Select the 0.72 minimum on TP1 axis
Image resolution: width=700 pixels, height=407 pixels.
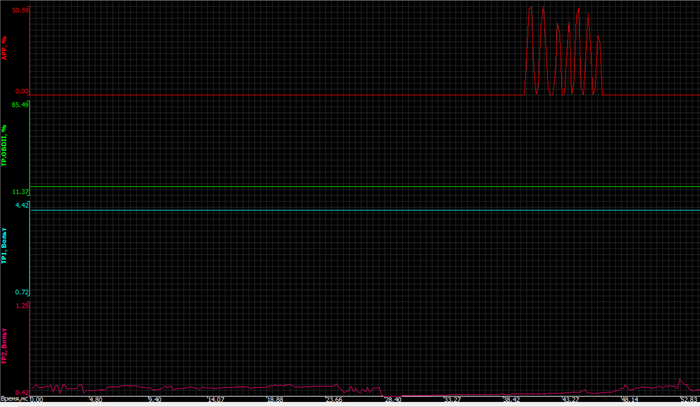click(x=22, y=292)
